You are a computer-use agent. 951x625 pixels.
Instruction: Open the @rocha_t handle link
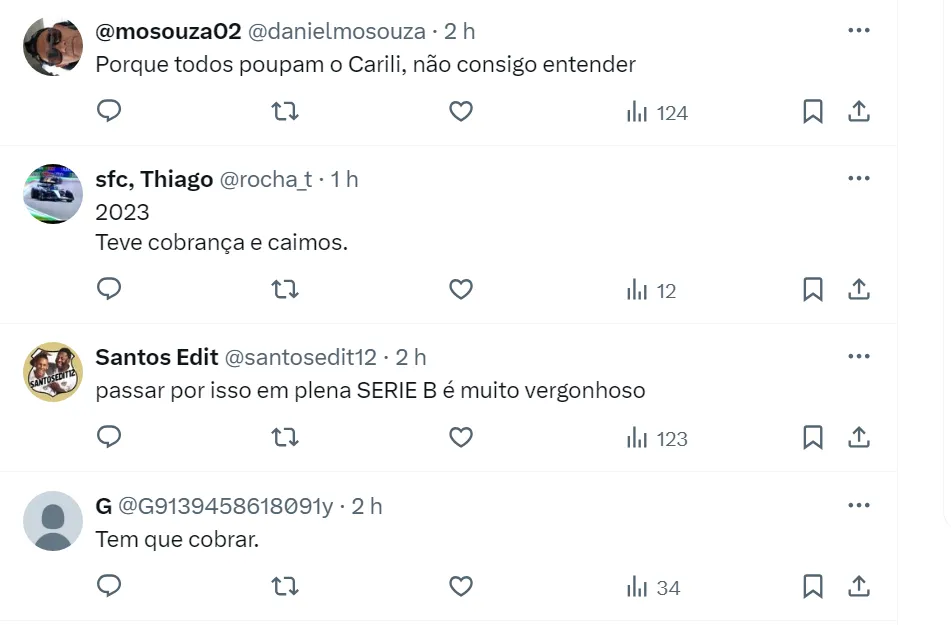pos(265,179)
